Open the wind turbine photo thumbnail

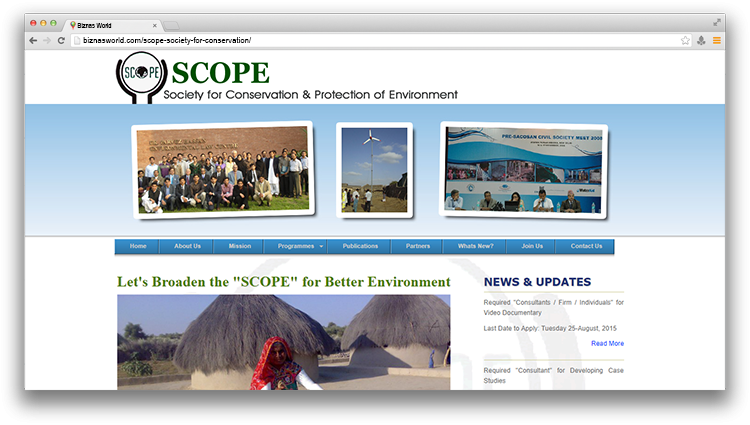374,169
